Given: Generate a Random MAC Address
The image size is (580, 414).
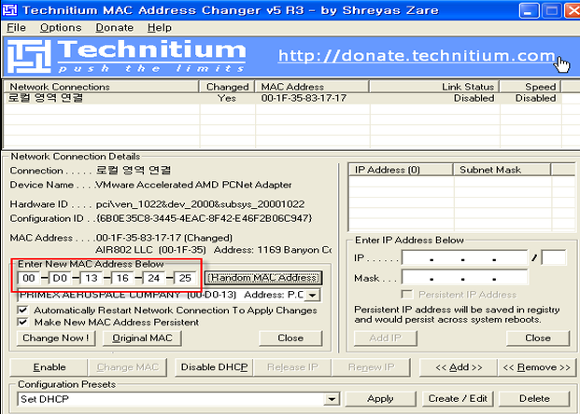Looking at the screenshot, I should 263,278.
